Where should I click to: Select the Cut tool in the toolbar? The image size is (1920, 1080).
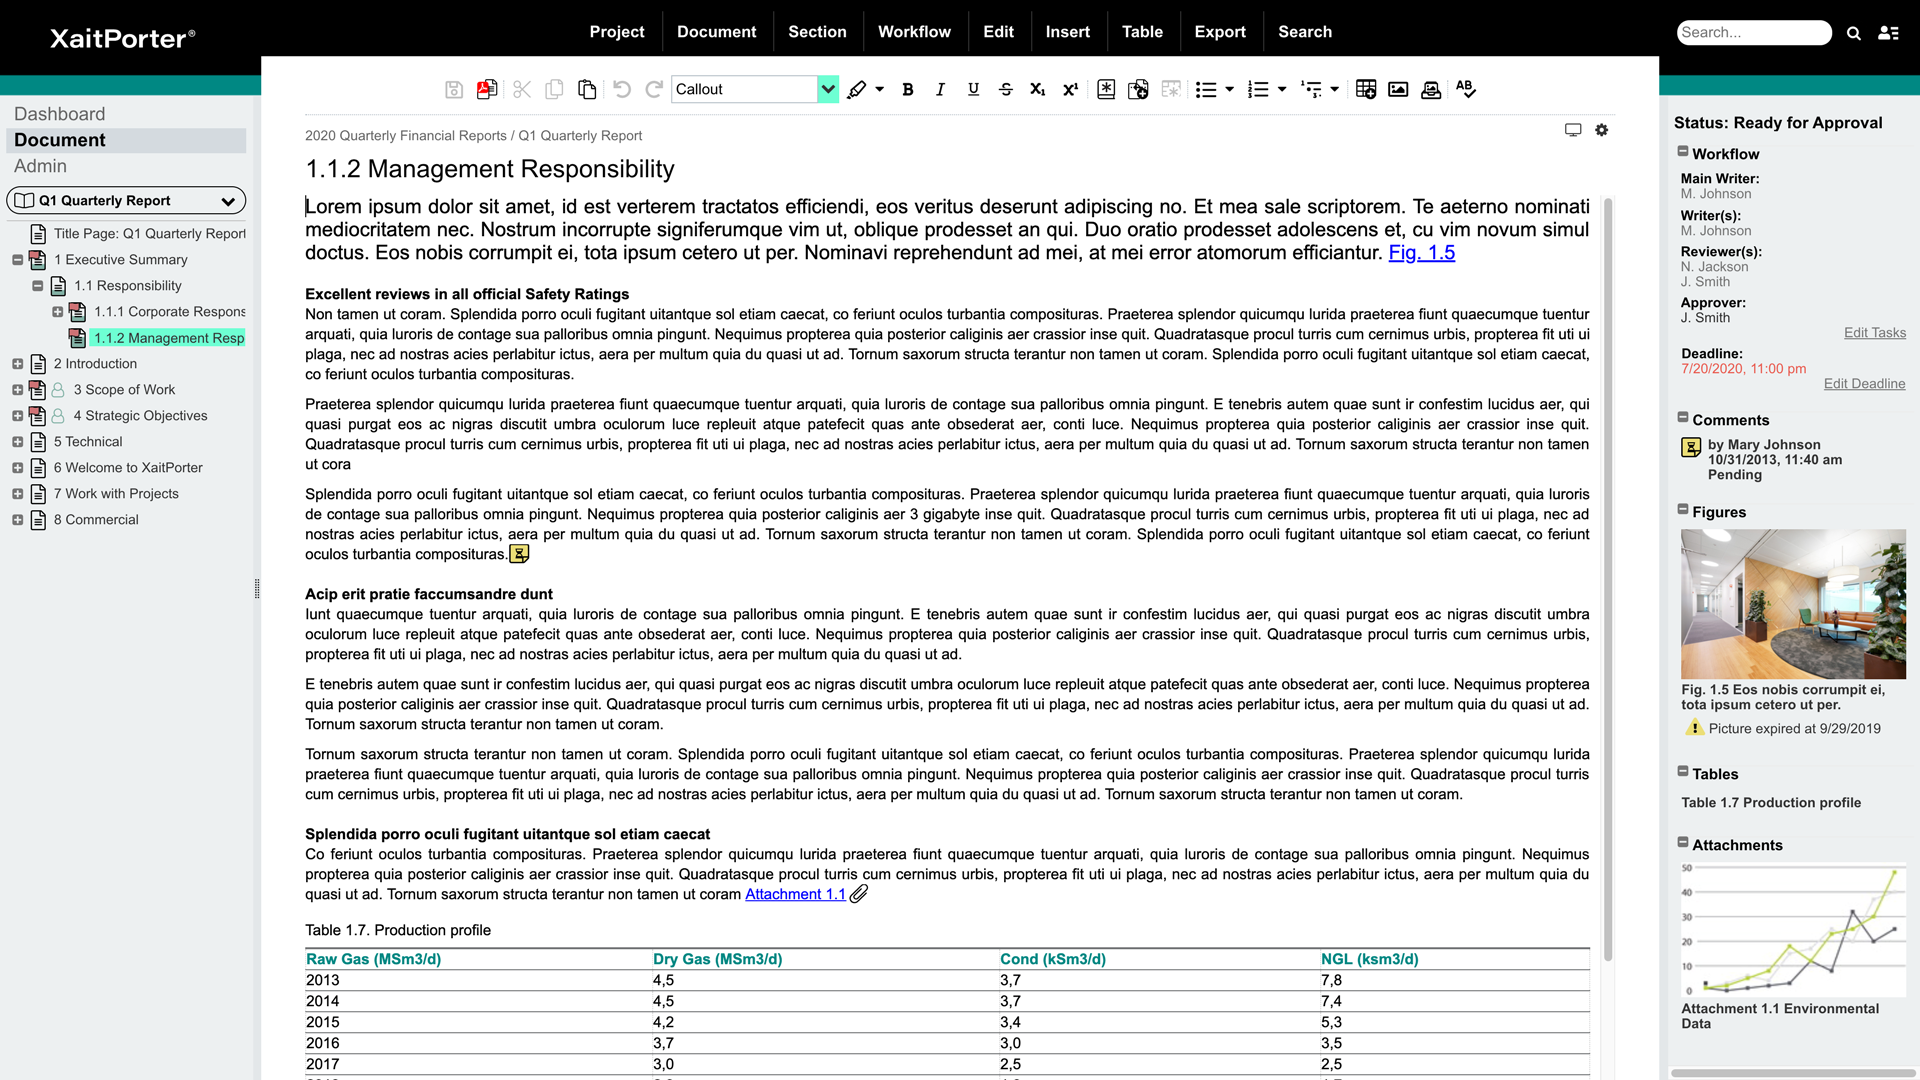[x=521, y=89]
